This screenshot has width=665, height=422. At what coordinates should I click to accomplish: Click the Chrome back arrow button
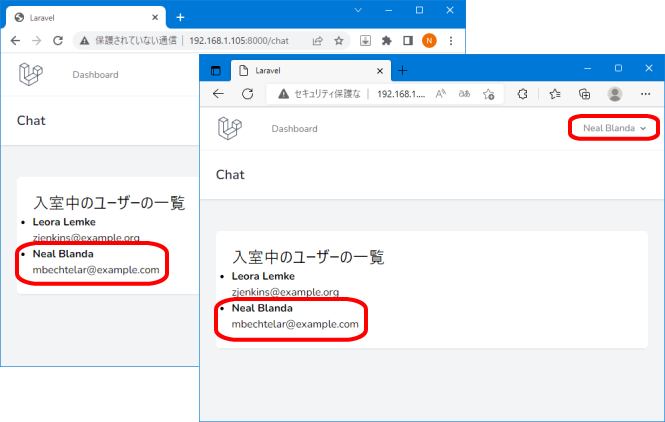coord(15,41)
